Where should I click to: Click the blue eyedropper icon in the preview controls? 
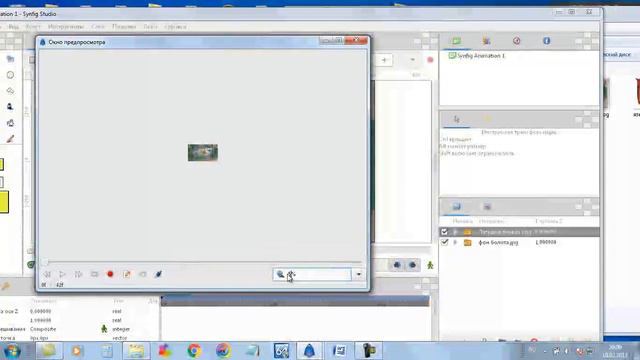click(158, 274)
